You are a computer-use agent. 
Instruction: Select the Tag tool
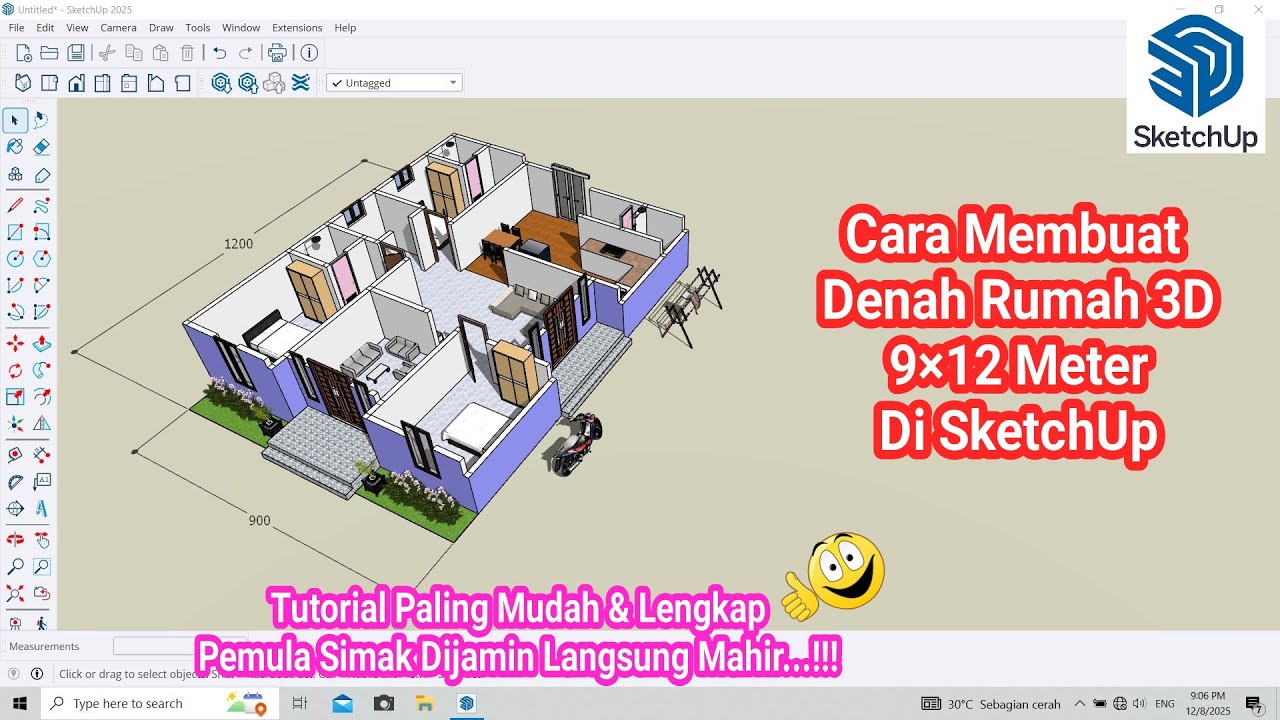click(x=41, y=175)
